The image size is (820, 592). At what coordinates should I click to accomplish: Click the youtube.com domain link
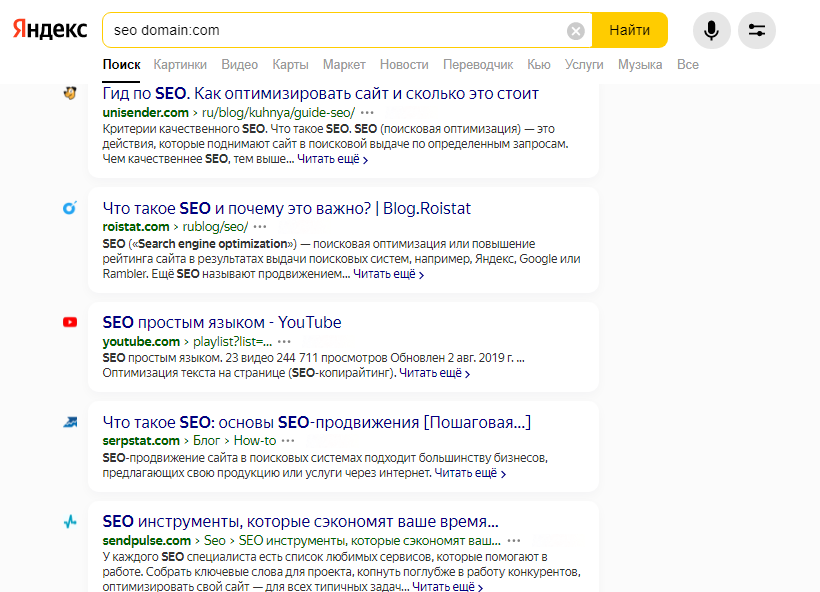pyautogui.click(x=141, y=341)
